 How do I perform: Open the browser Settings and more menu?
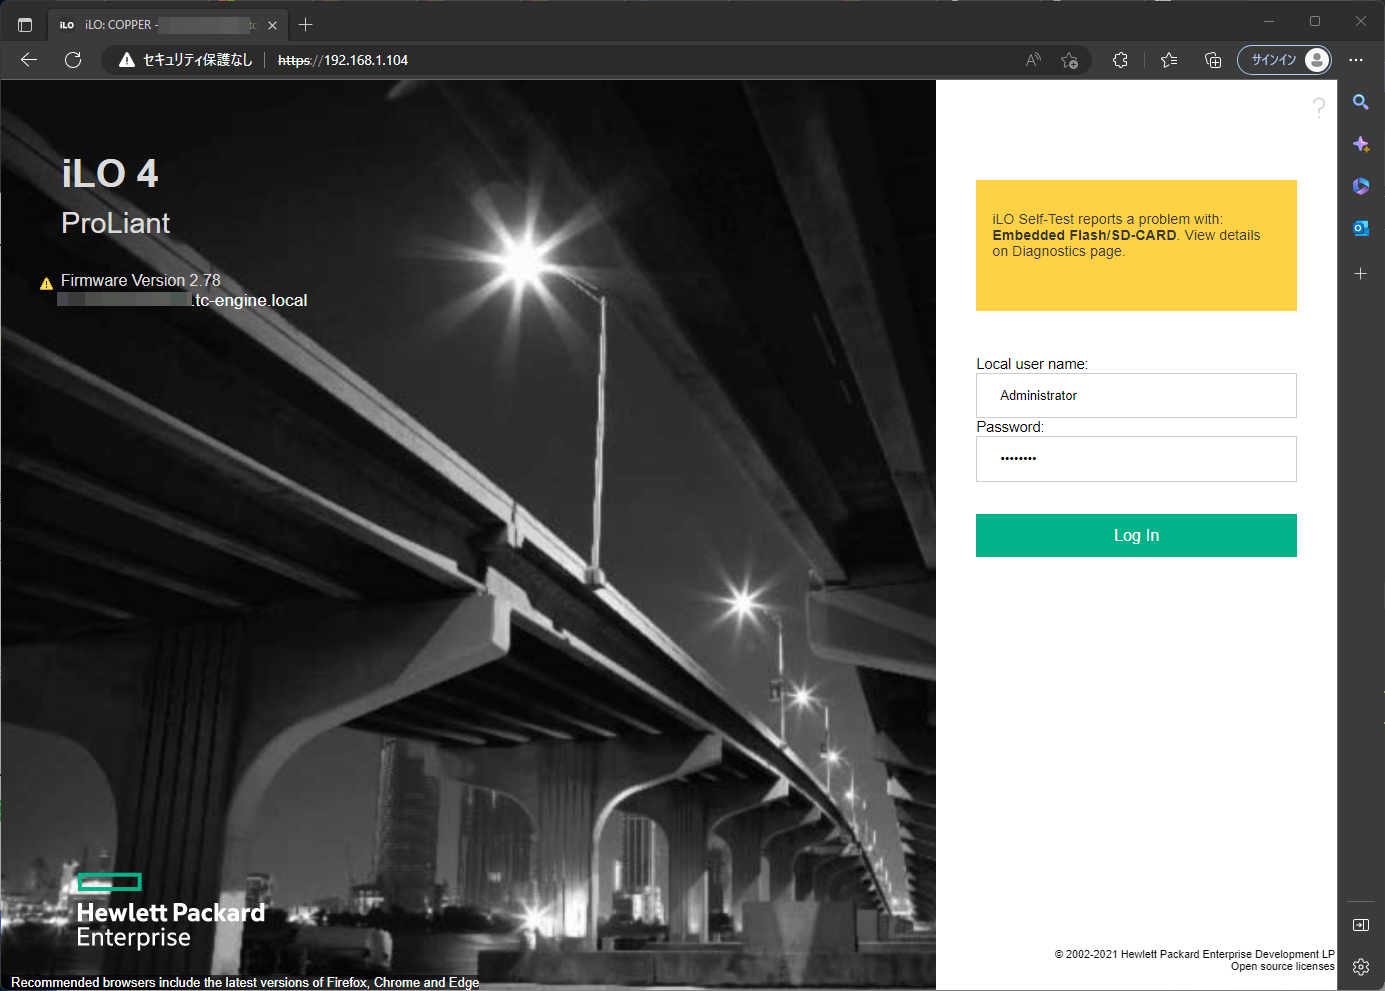1356,60
